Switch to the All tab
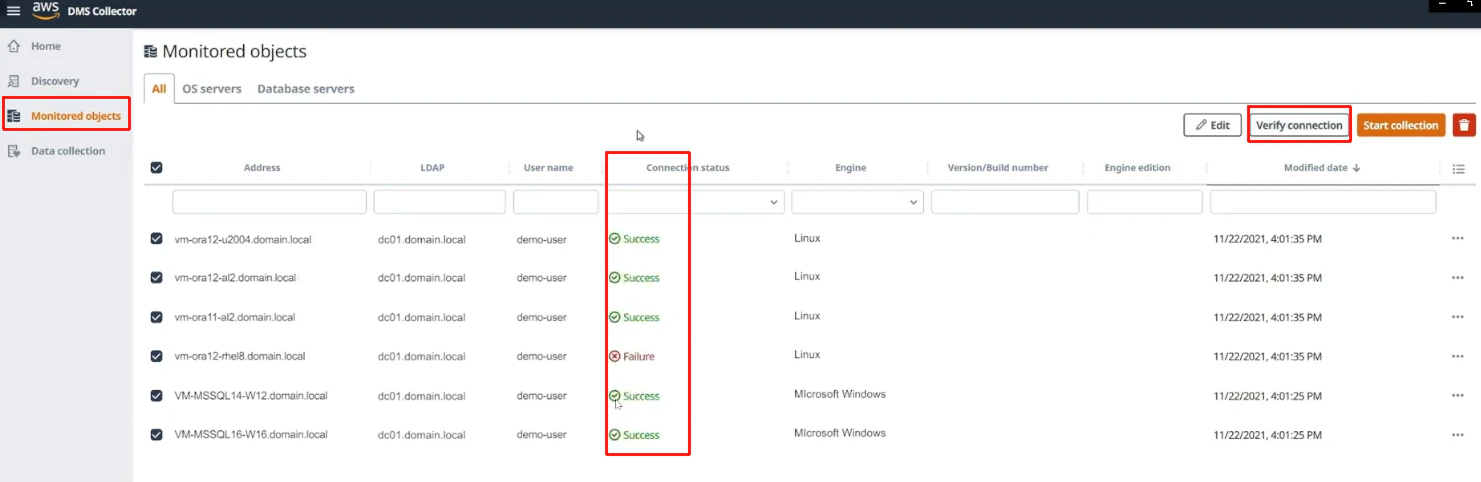 coord(159,88)
